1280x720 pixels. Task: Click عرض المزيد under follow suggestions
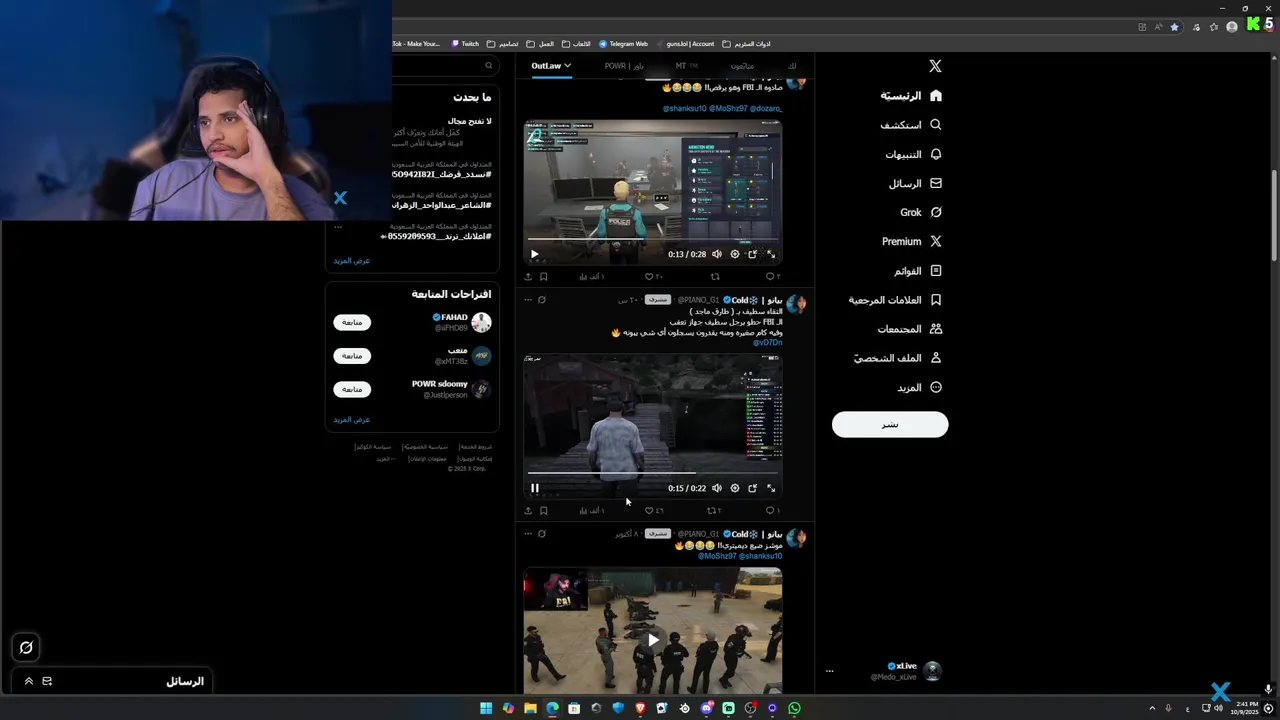[x=352, y=420]
